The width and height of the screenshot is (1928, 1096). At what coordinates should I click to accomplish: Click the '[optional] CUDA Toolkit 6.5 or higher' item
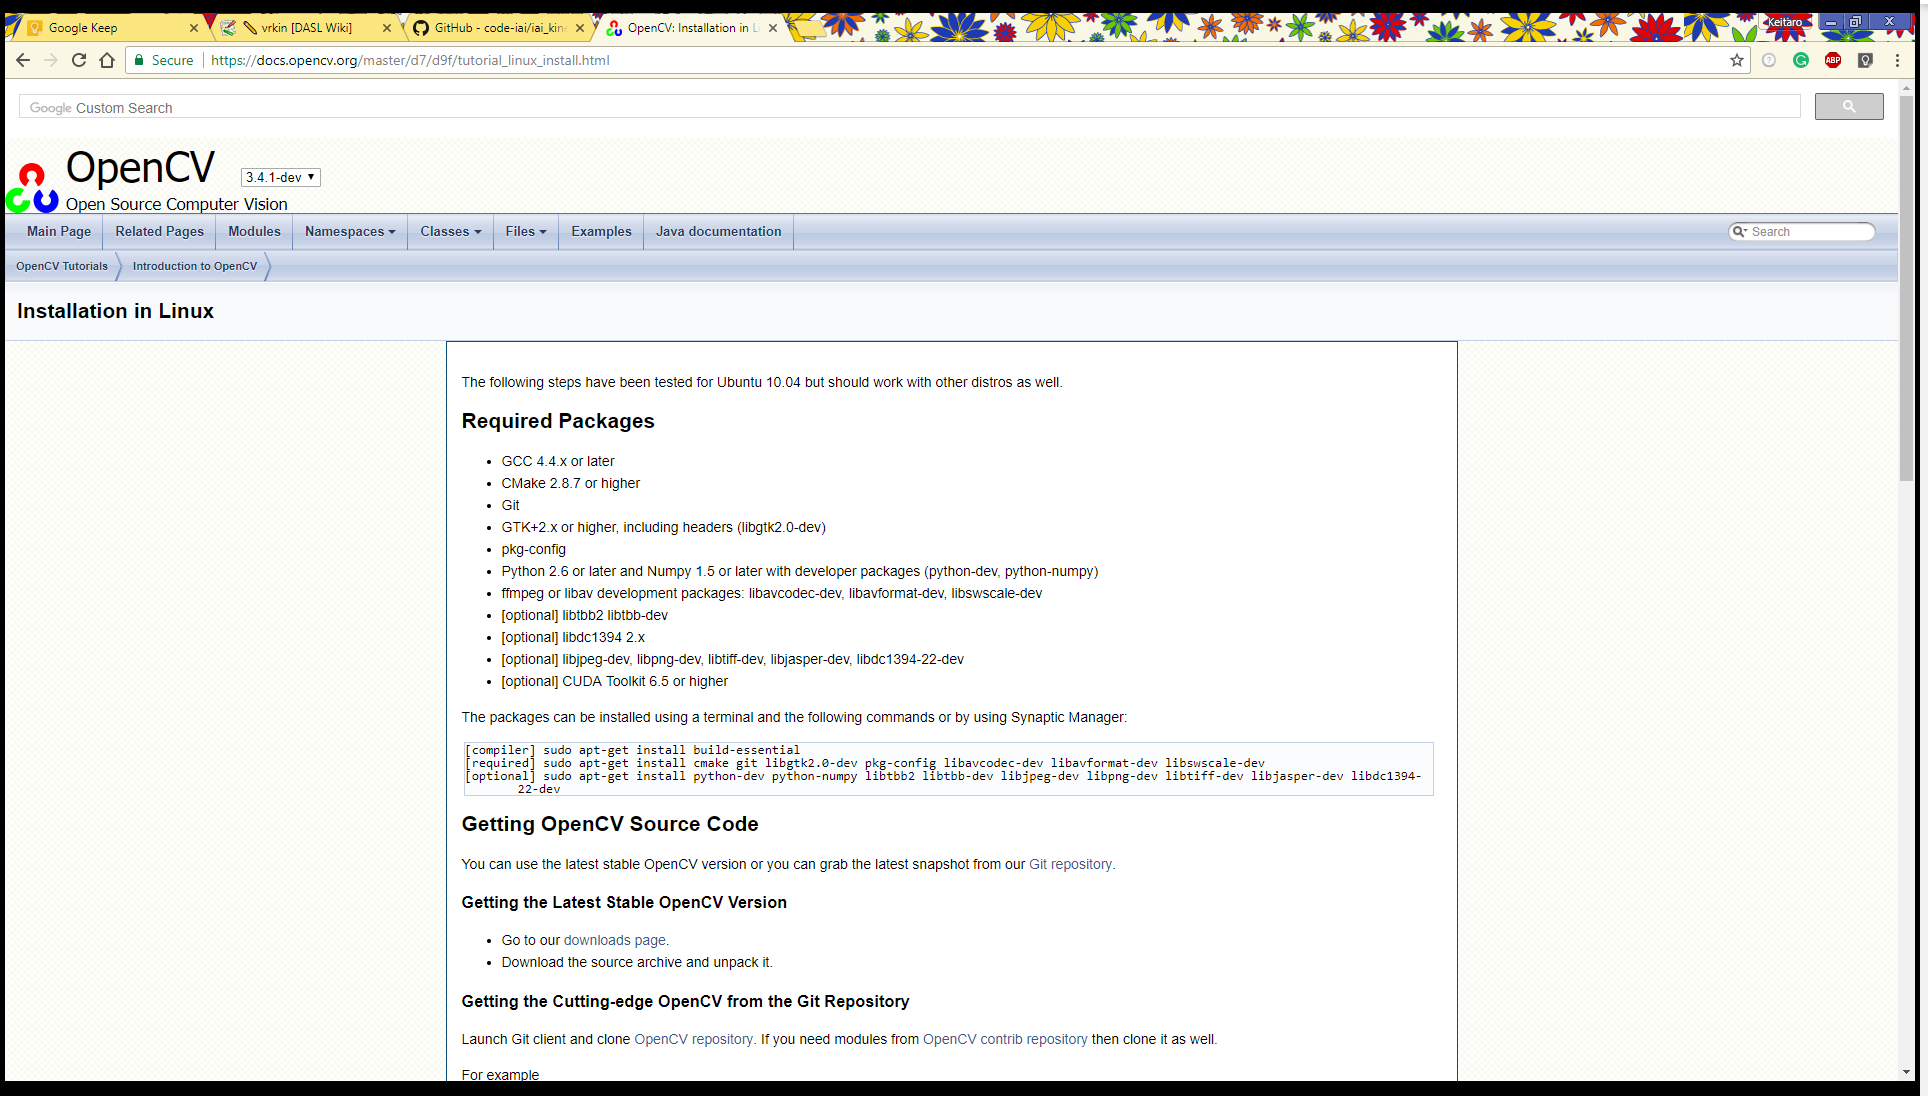[x=615, y=681]
